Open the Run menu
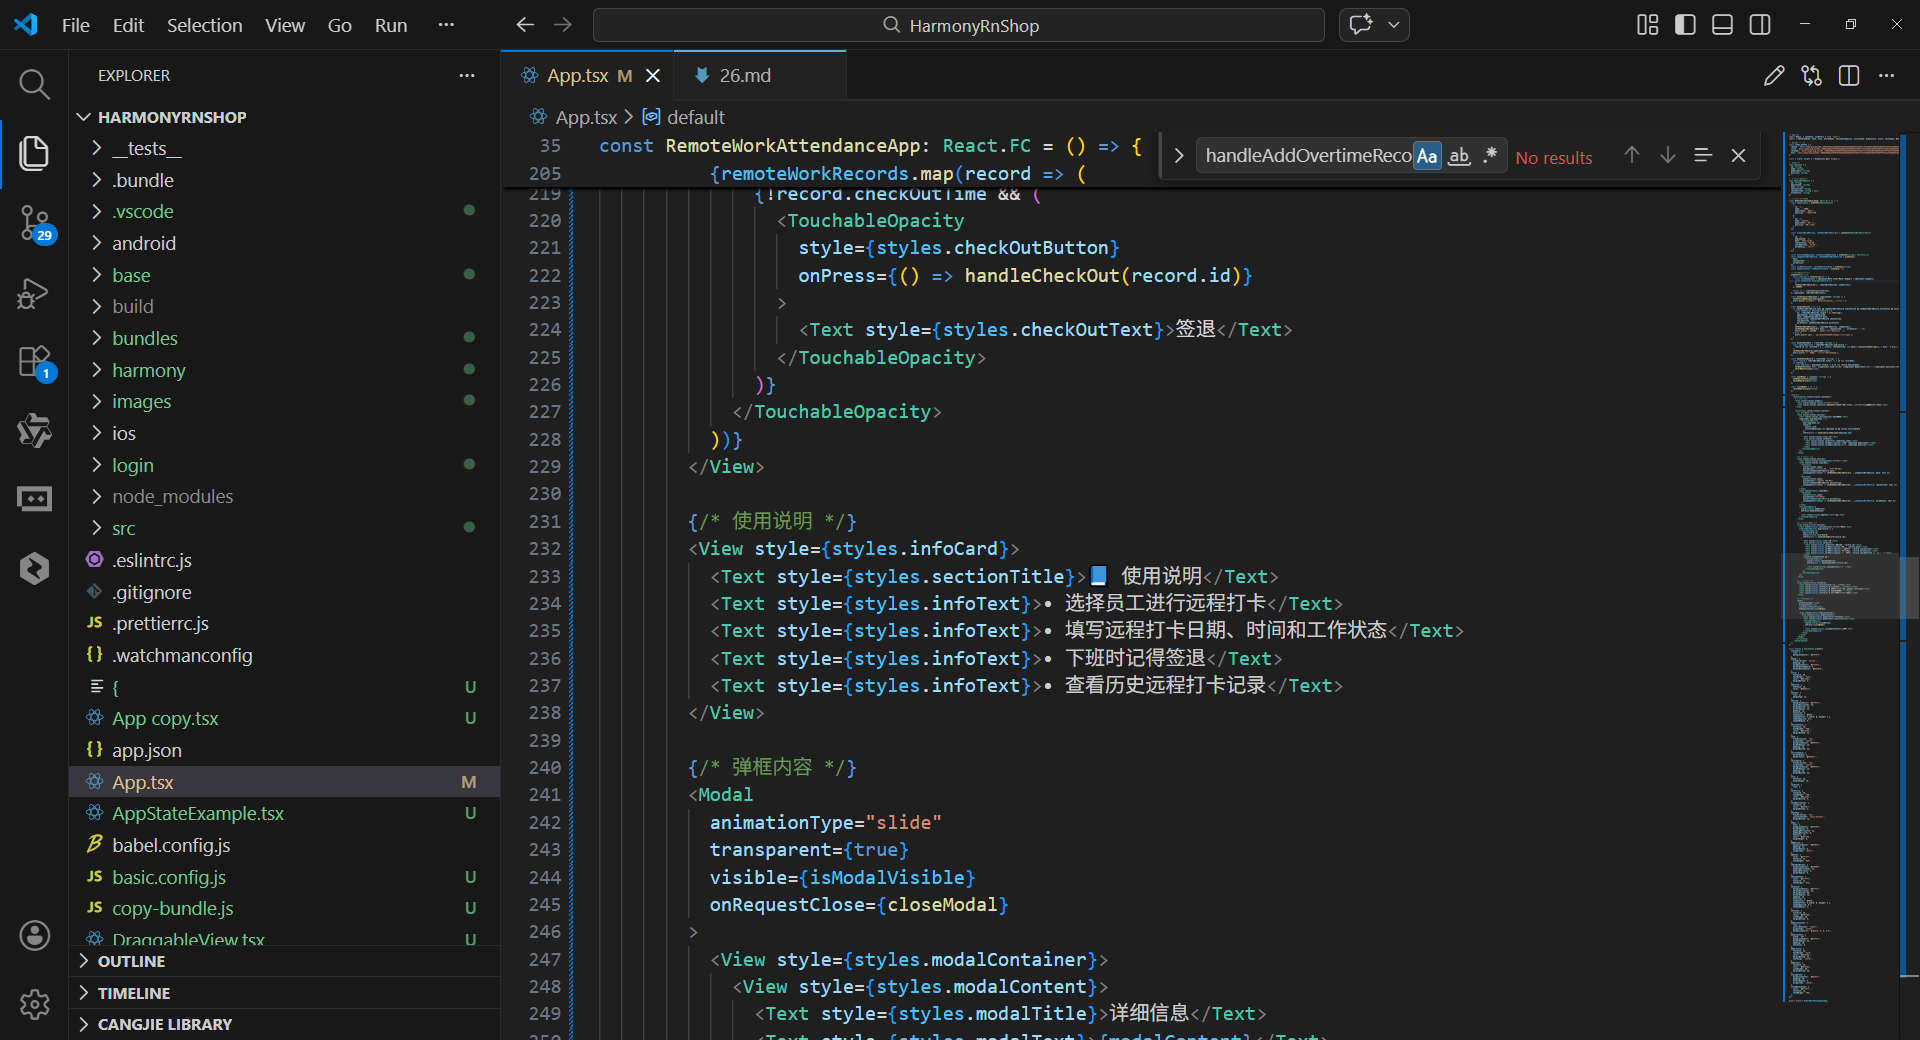The image size is (1920, 1040). click(x=391, y=25)
